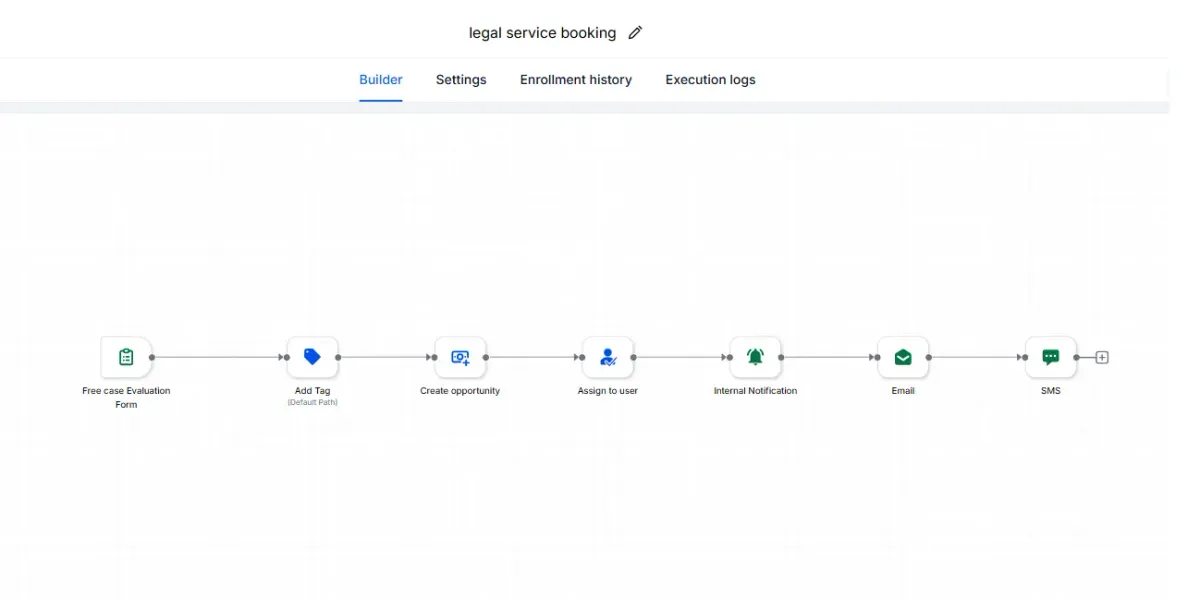This screenshot has height=600, width=1200.
Task: Select the Email envelope node
Action: tap(903, 357)
